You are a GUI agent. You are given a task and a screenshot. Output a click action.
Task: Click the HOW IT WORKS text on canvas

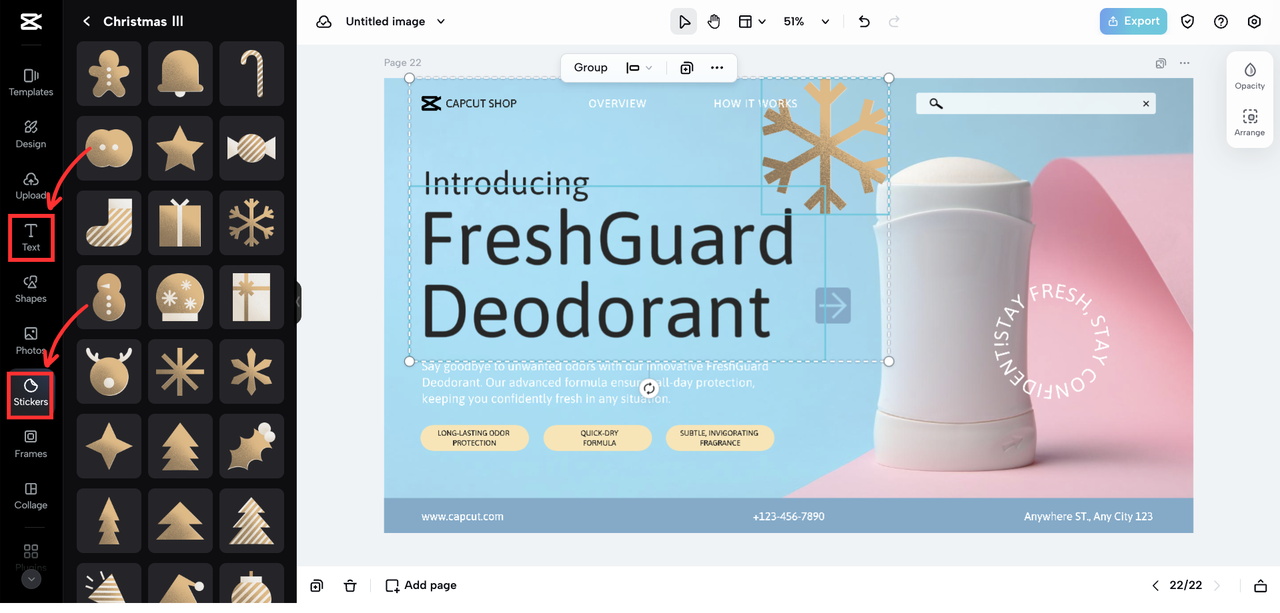coord(755,103)
